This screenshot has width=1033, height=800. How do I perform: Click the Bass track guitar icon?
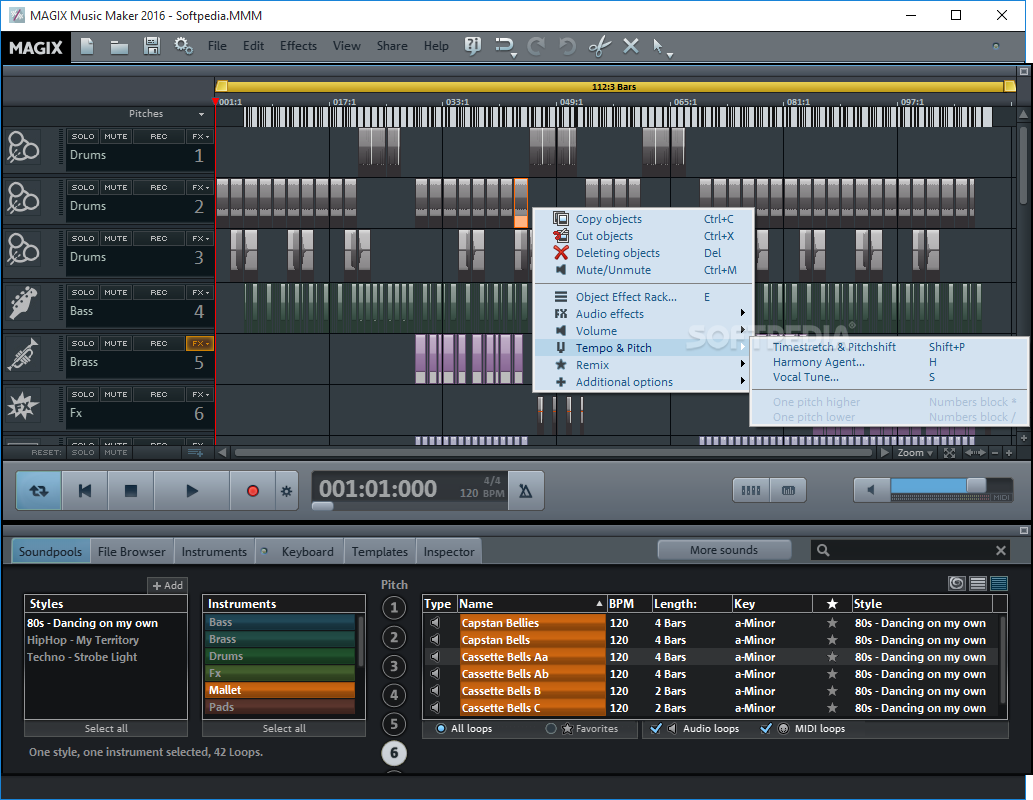click(x=23, y=302)
